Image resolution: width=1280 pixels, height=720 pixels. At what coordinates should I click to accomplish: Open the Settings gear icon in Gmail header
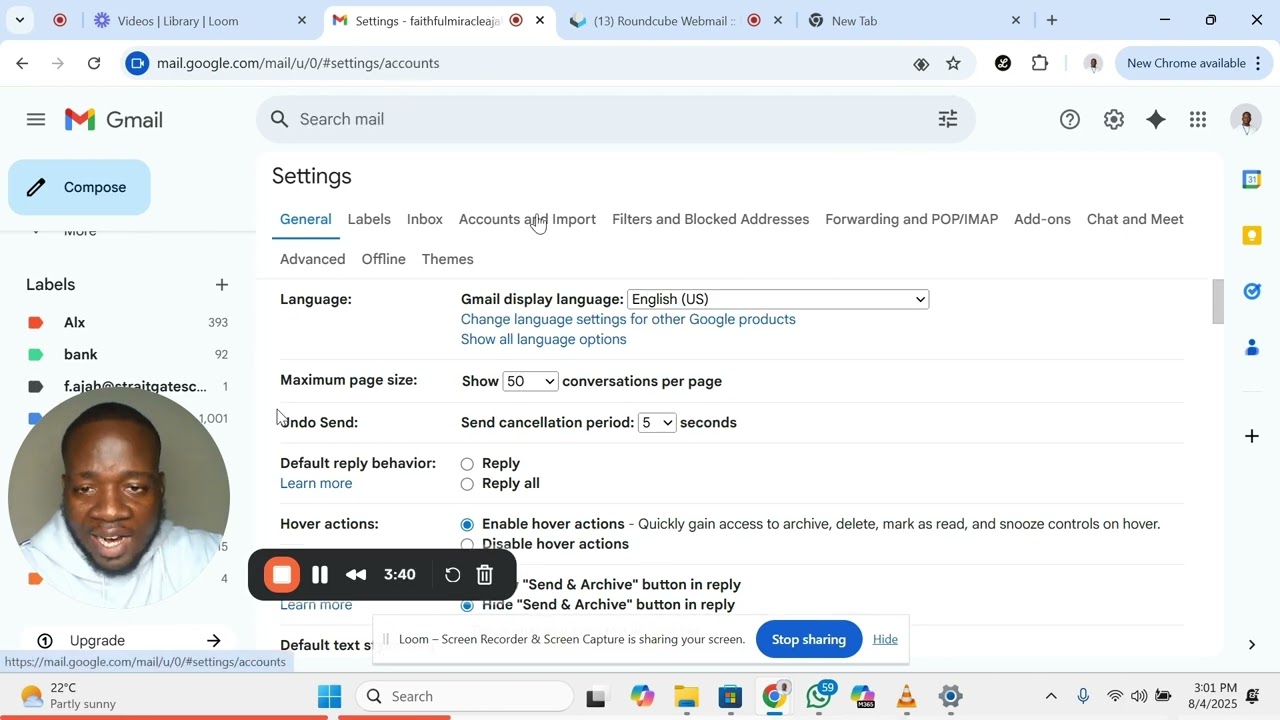[x=1113, y=120]
